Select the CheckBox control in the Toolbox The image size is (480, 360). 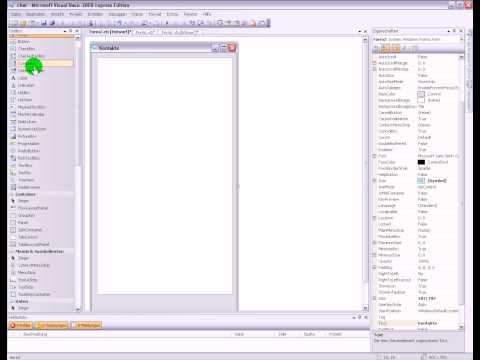click(41, 49)
